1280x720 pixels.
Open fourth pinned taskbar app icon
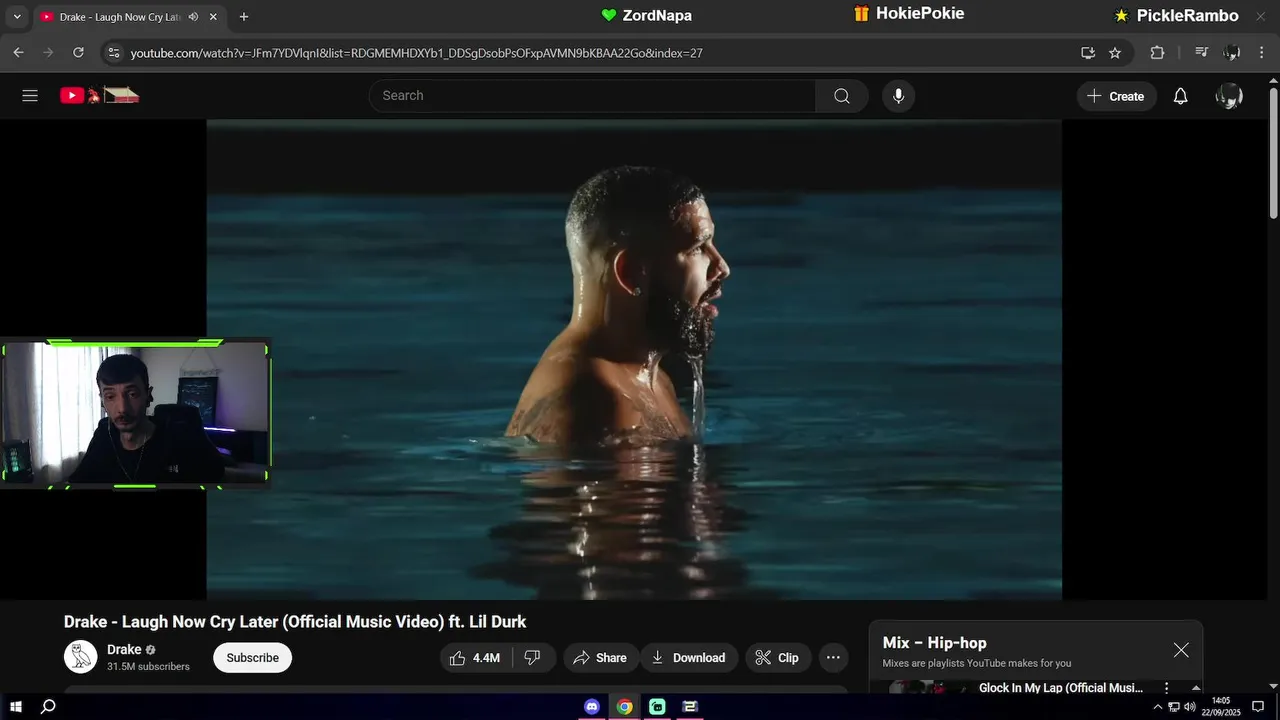pyautogui.click(x=690, y=707)
